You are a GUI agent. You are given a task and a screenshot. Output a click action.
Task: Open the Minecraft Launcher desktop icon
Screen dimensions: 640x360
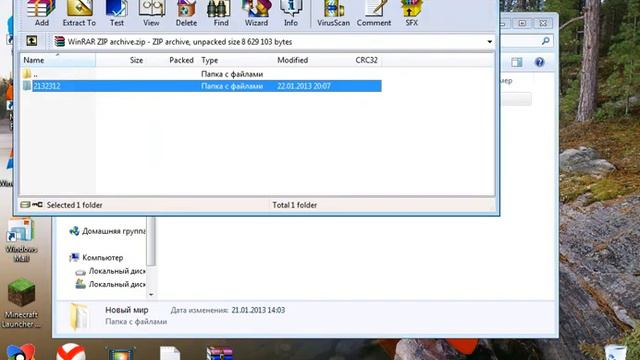(21, 303)
